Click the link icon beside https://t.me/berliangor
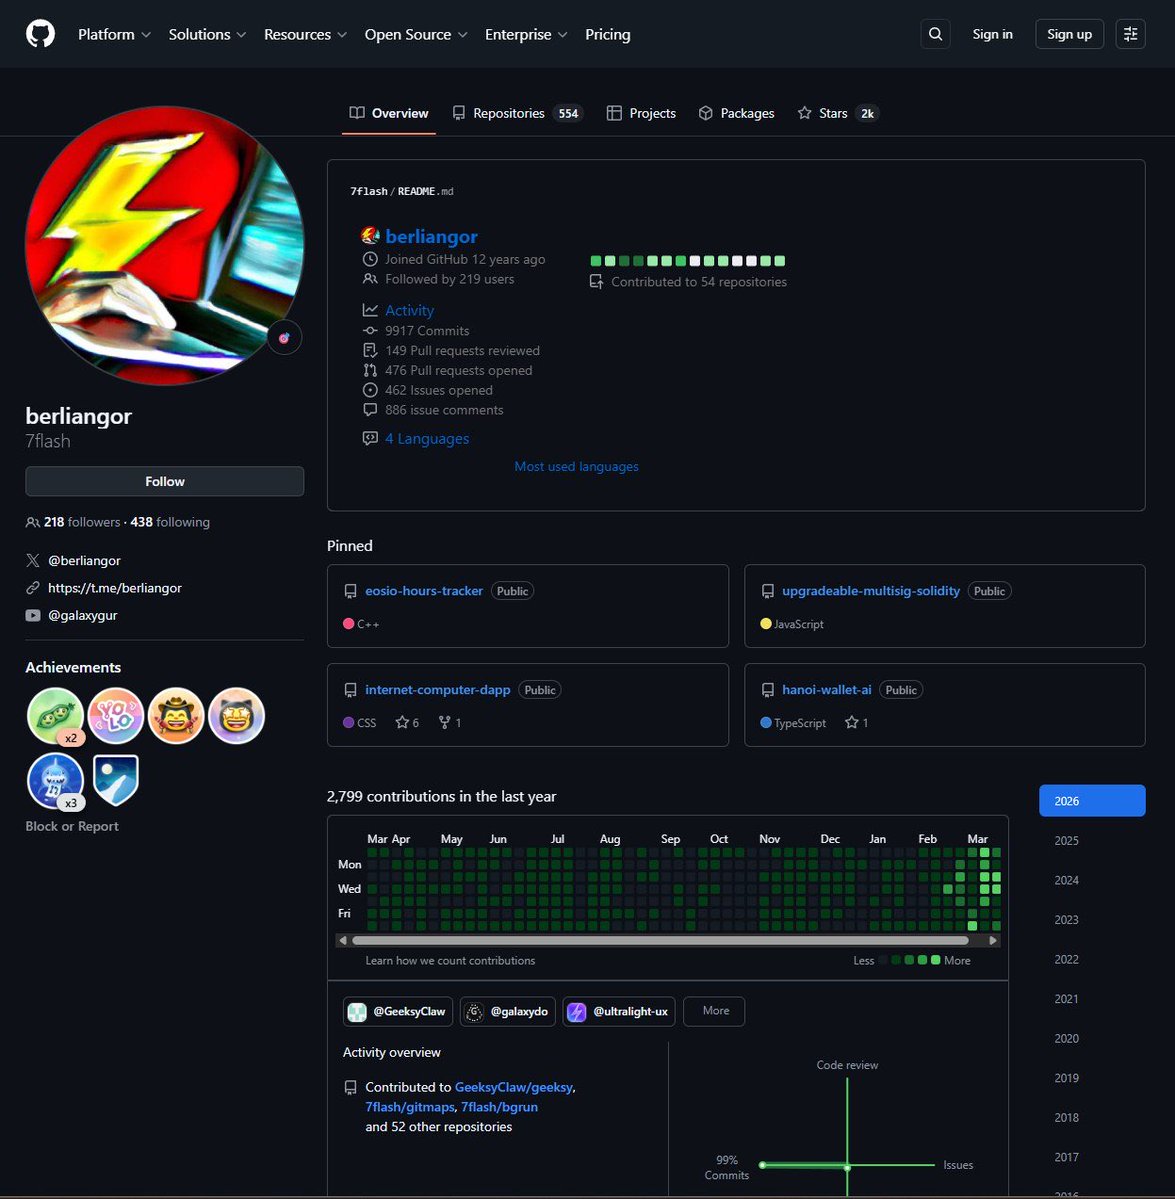The width and height of the screenshot is (1175, 1199). [x=33, y=588]
